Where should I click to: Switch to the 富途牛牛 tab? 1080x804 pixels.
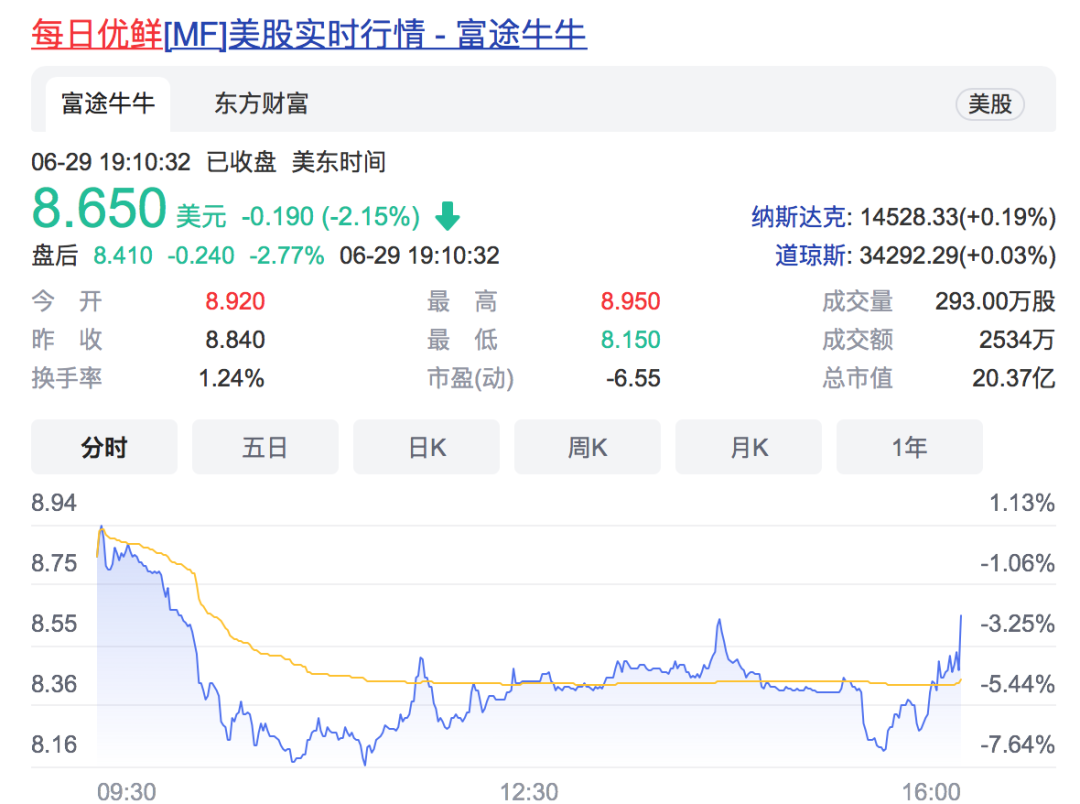point(108,103)
